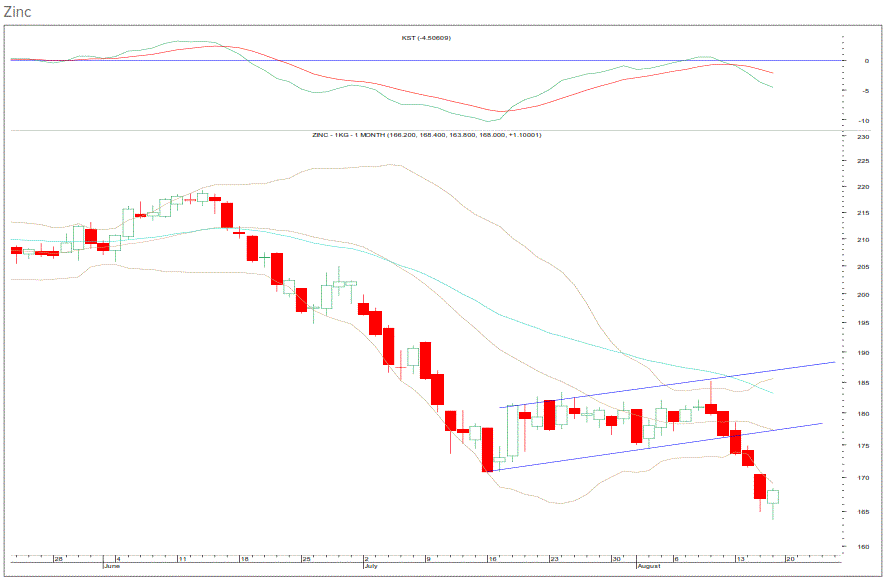
Task: Select the 180 price axis label
Action: point(863,414)
